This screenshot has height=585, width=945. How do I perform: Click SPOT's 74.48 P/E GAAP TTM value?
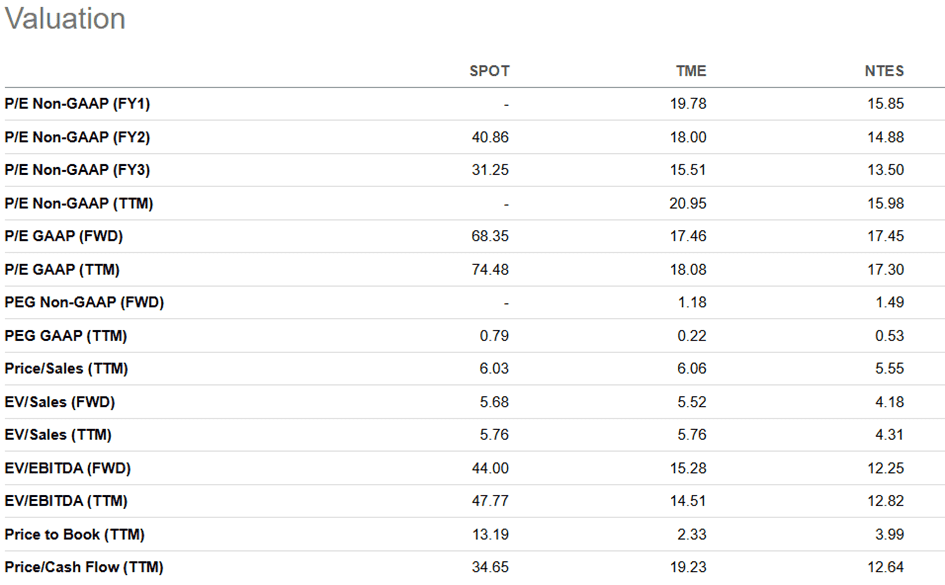pos(490,270)
